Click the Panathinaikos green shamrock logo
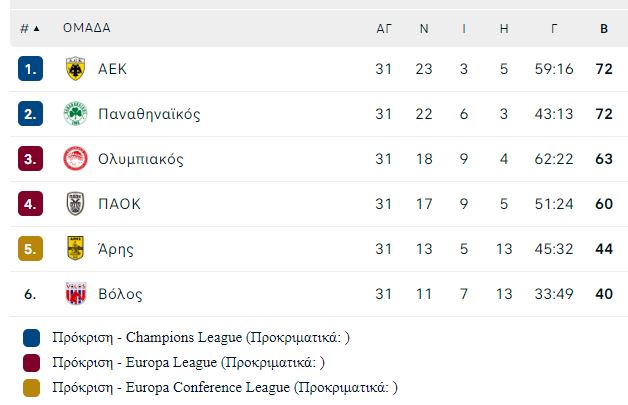This screenshot has height=405, width=628. 75,114
